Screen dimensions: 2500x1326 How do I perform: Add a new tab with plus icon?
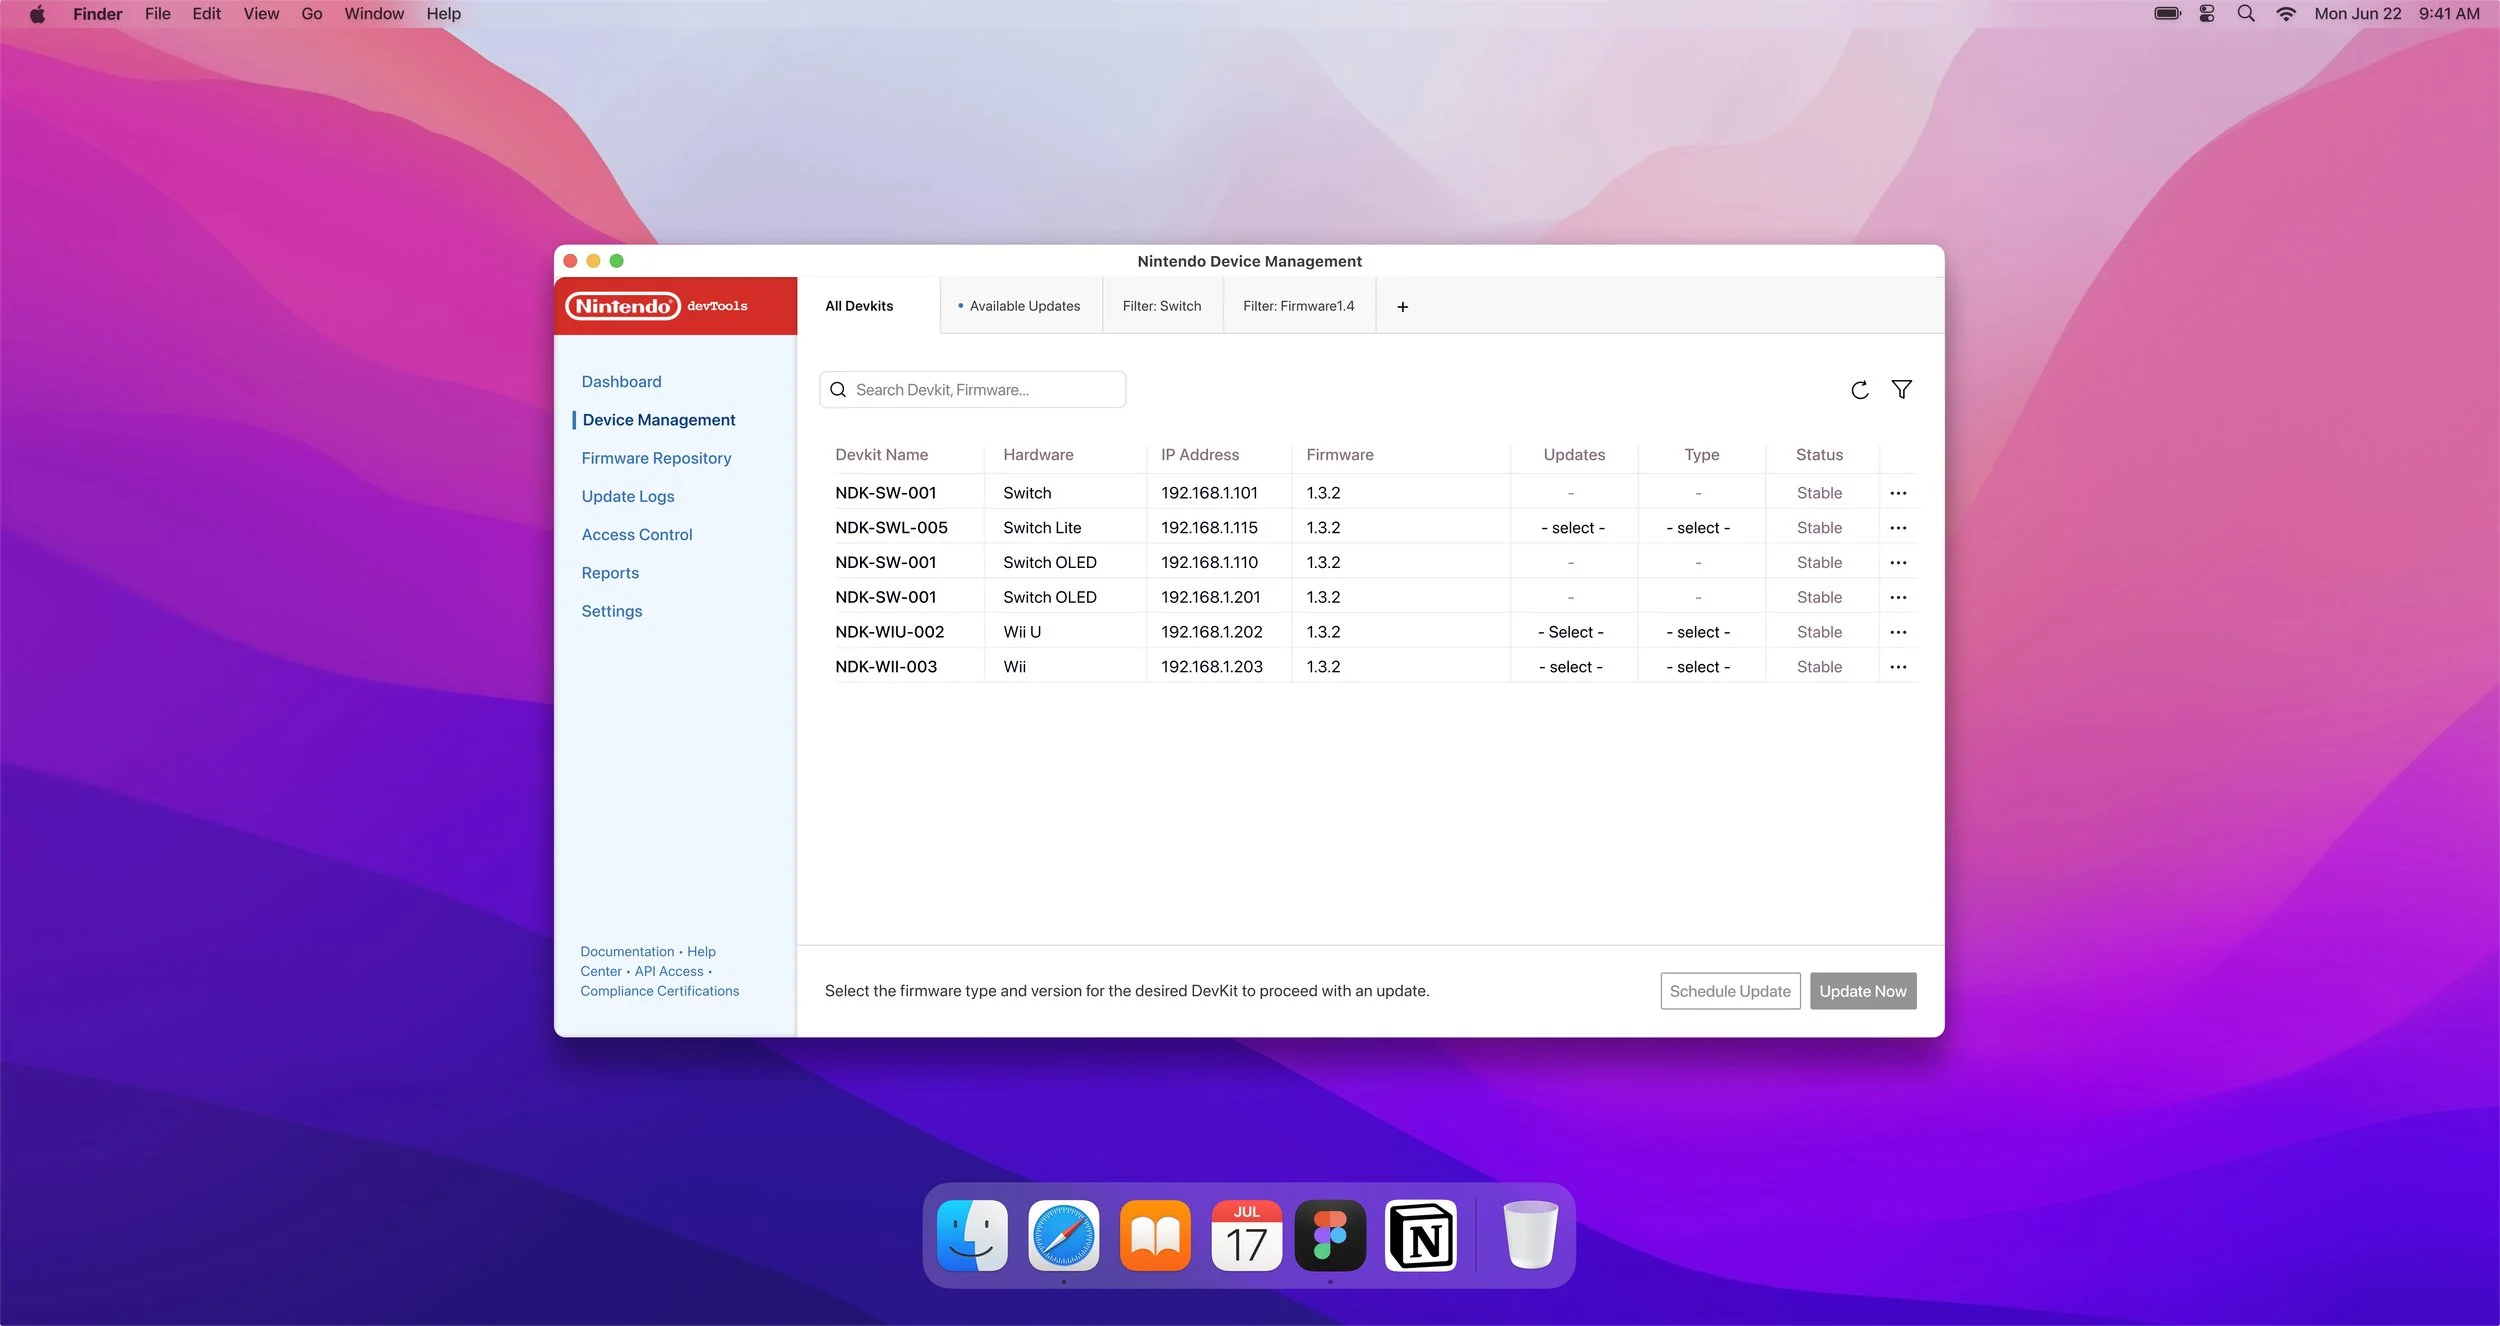pyautogui.click(x=1402, y=307)
